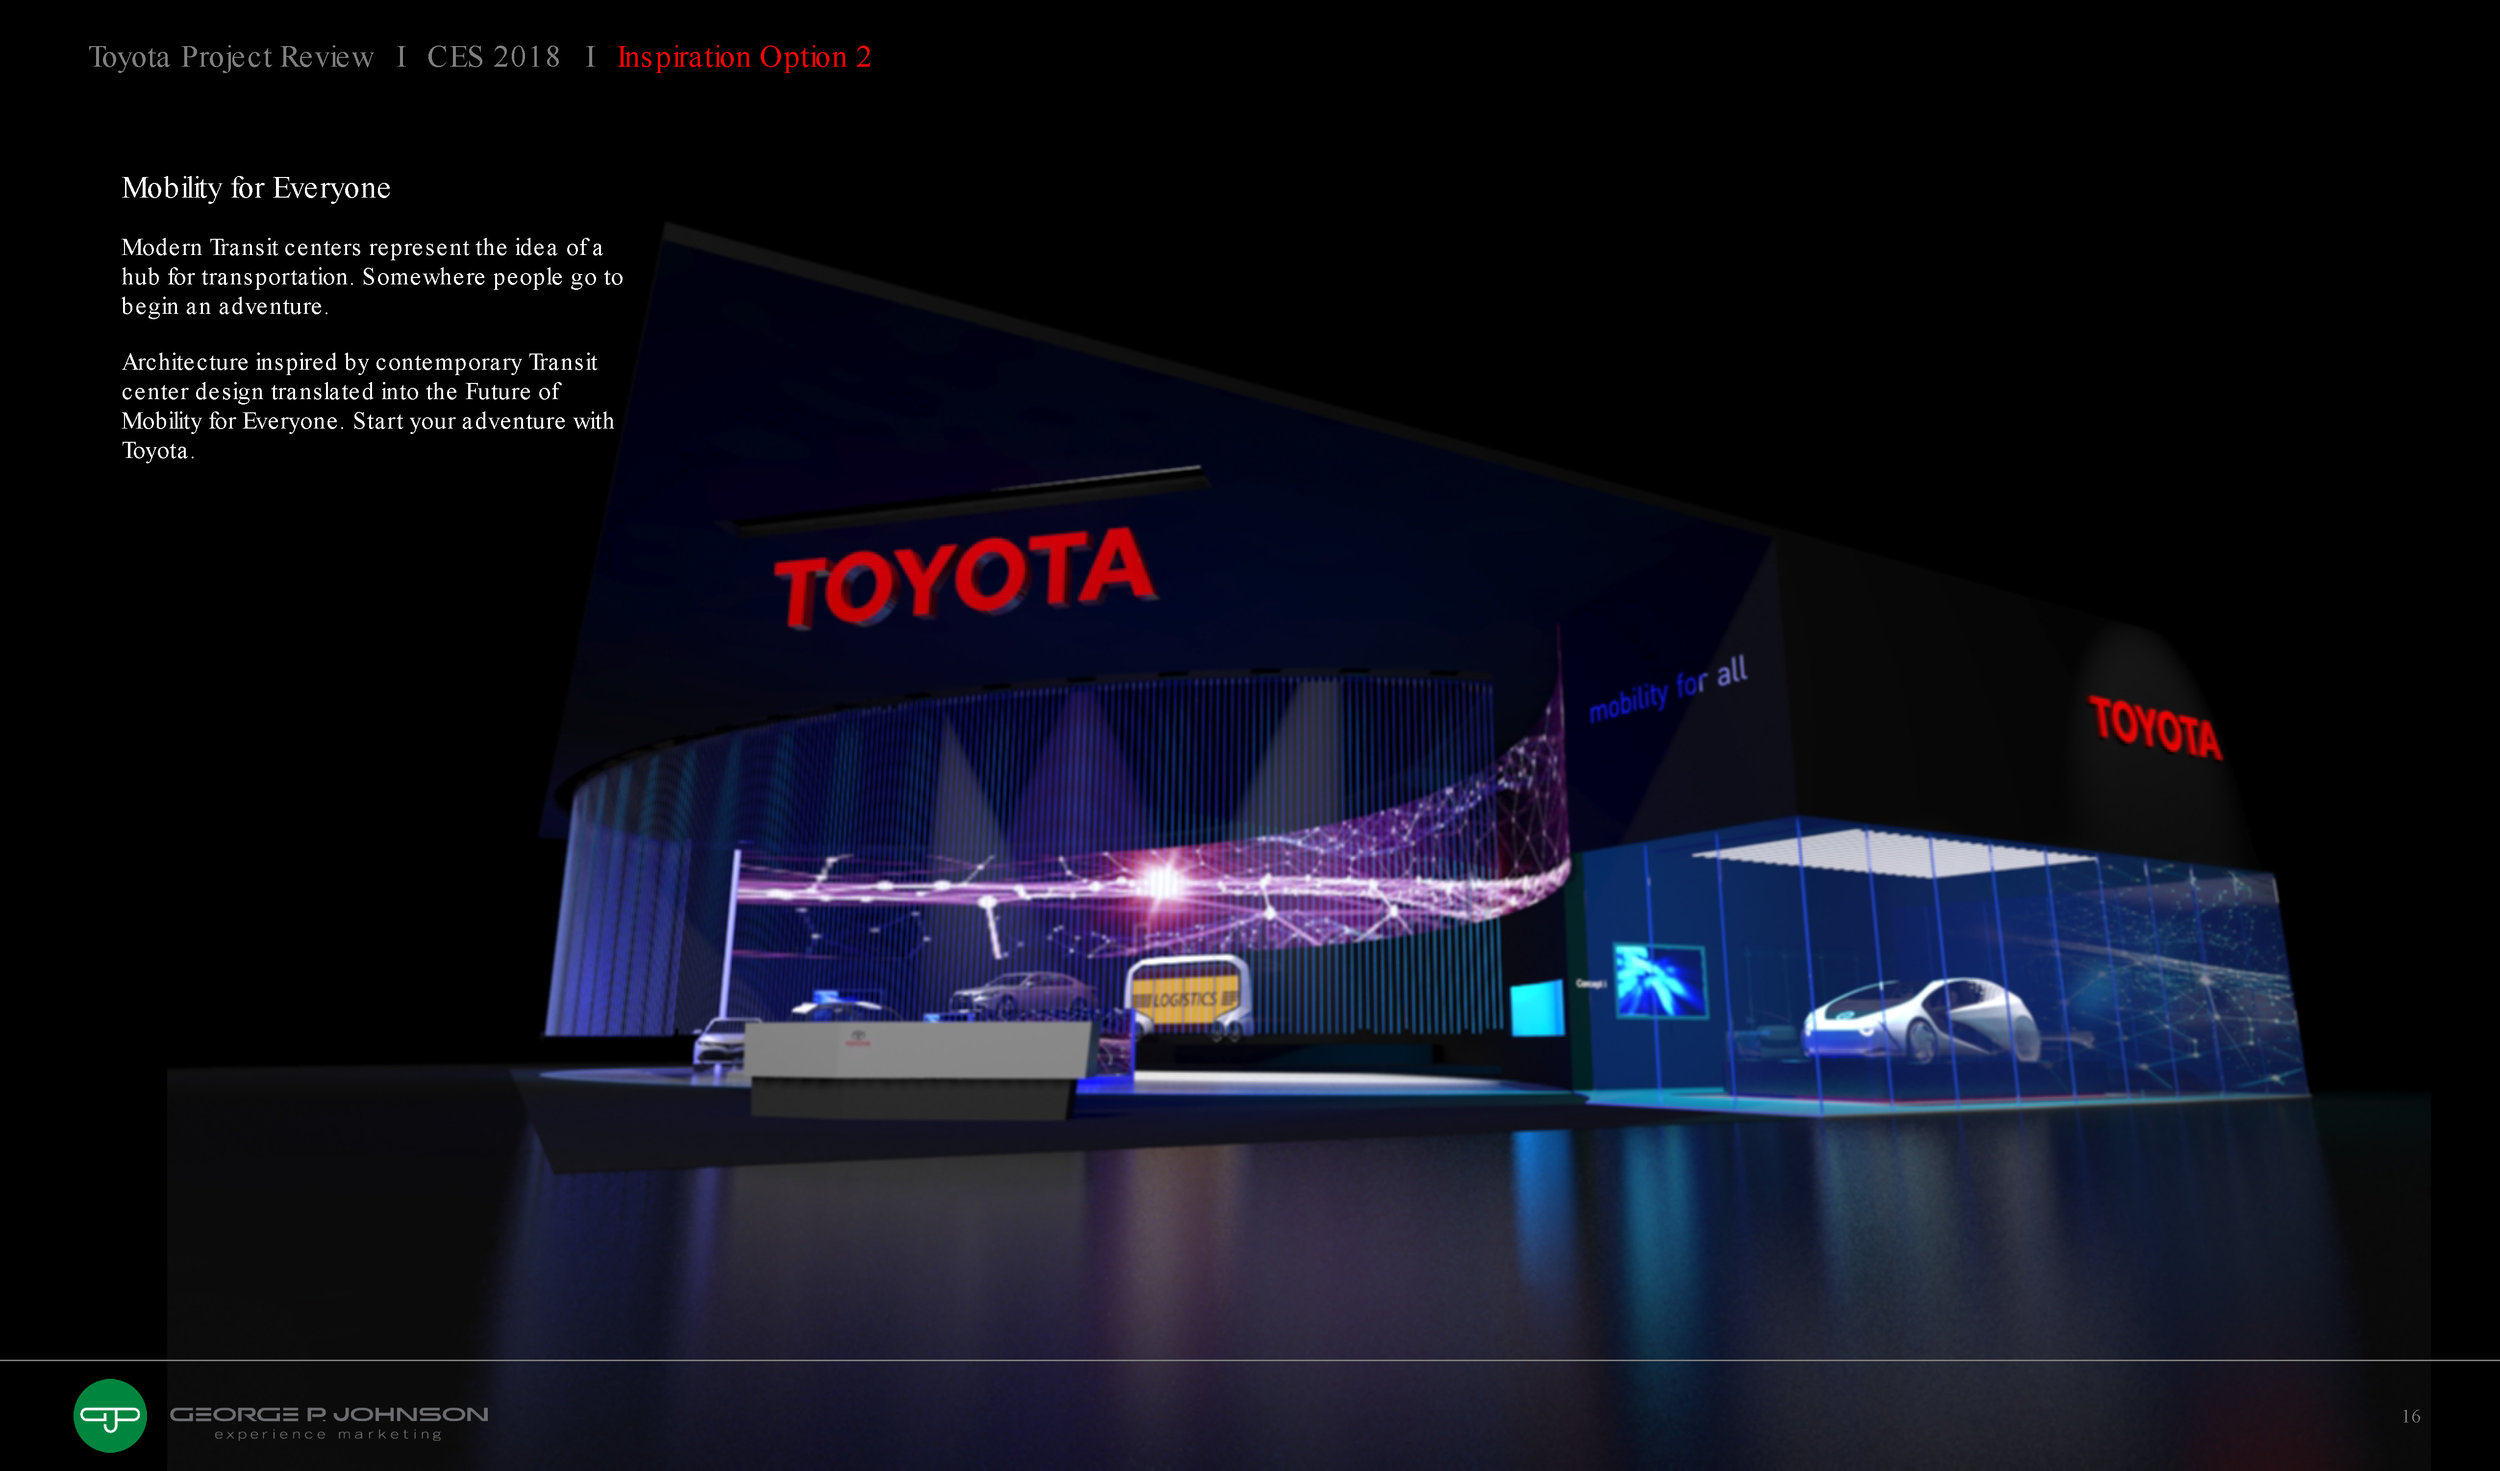This screenshot has width=2500, height=1471.
Task: Click the 'GEORGE P. JOHNSON' wordmark text
Action: (329, 1414)
